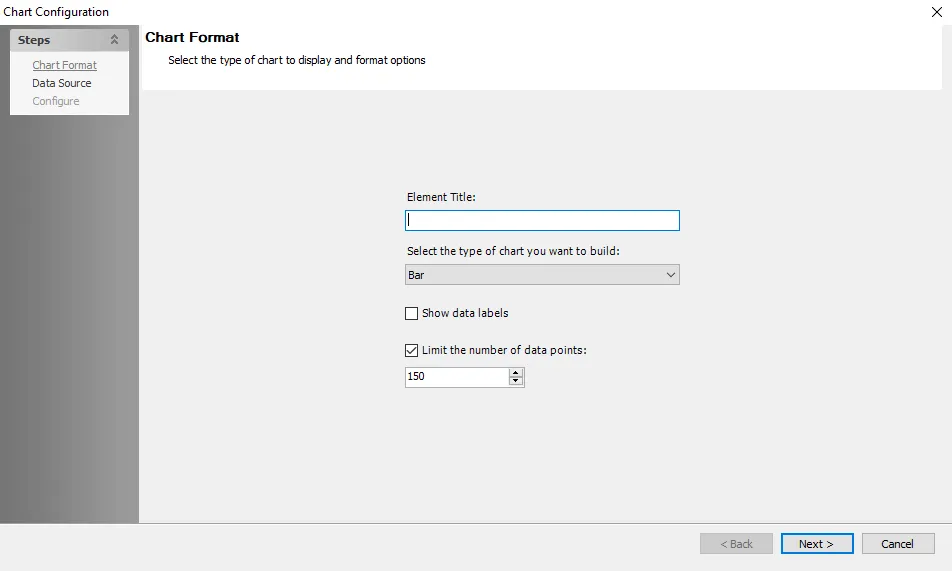The height and width of the screenshot is (571, 952).
Task: Collapse the Steps panel using double-chevron icon
Action: click(114, 39)
